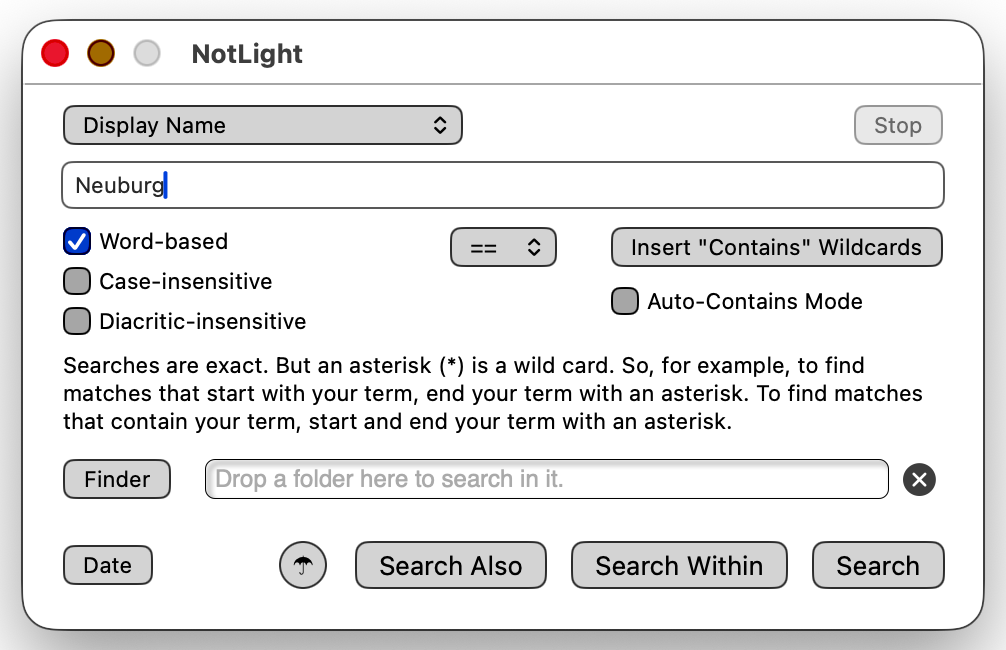The image size is (1006, 650).
Task: Click the Search Within button
Action: 679,566
